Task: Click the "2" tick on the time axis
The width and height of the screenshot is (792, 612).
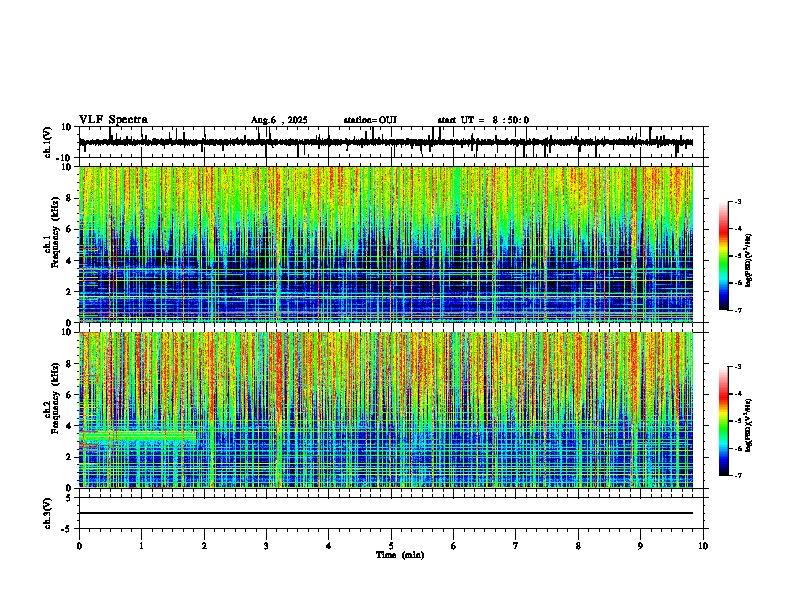Action: click(204, 546)
